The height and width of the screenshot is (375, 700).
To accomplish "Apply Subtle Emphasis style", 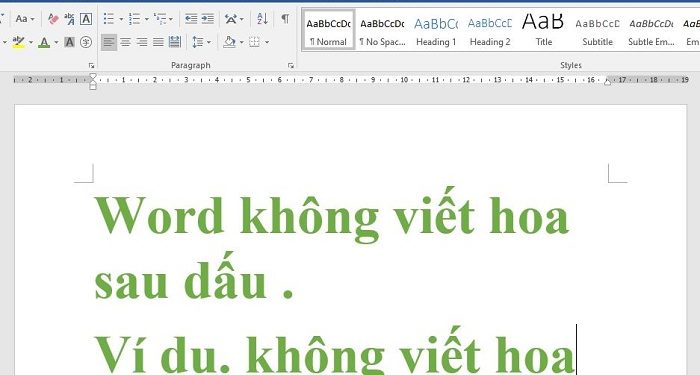I will coord(651,31).
